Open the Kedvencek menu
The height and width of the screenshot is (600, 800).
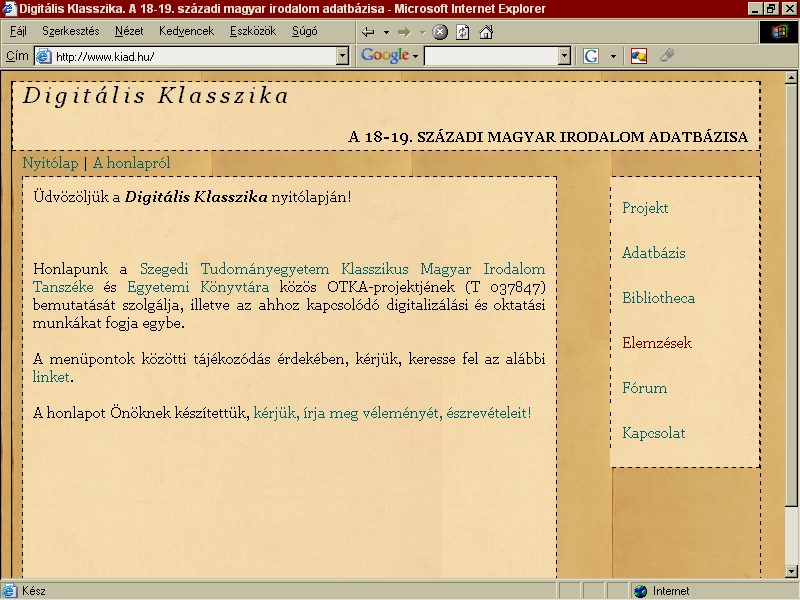tap(186, 31)
